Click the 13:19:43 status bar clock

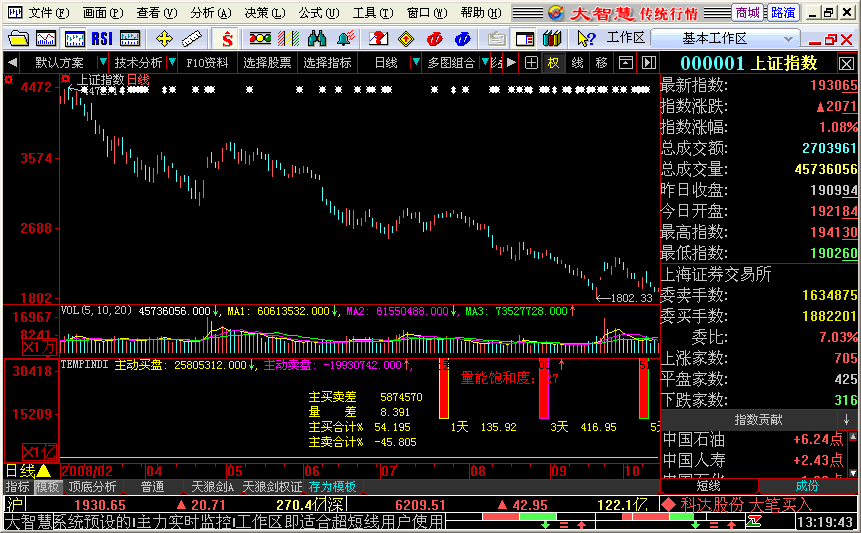point(825,521)
